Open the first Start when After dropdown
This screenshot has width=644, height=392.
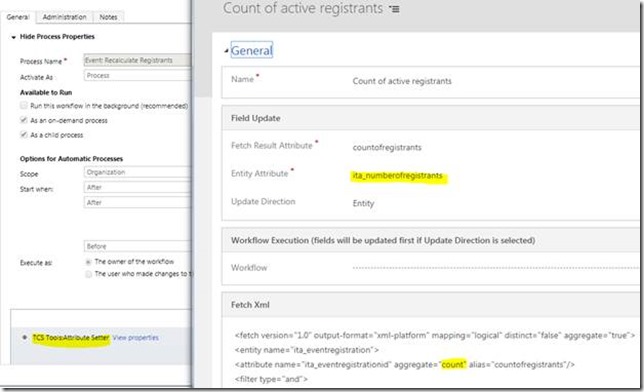[137, 187]
